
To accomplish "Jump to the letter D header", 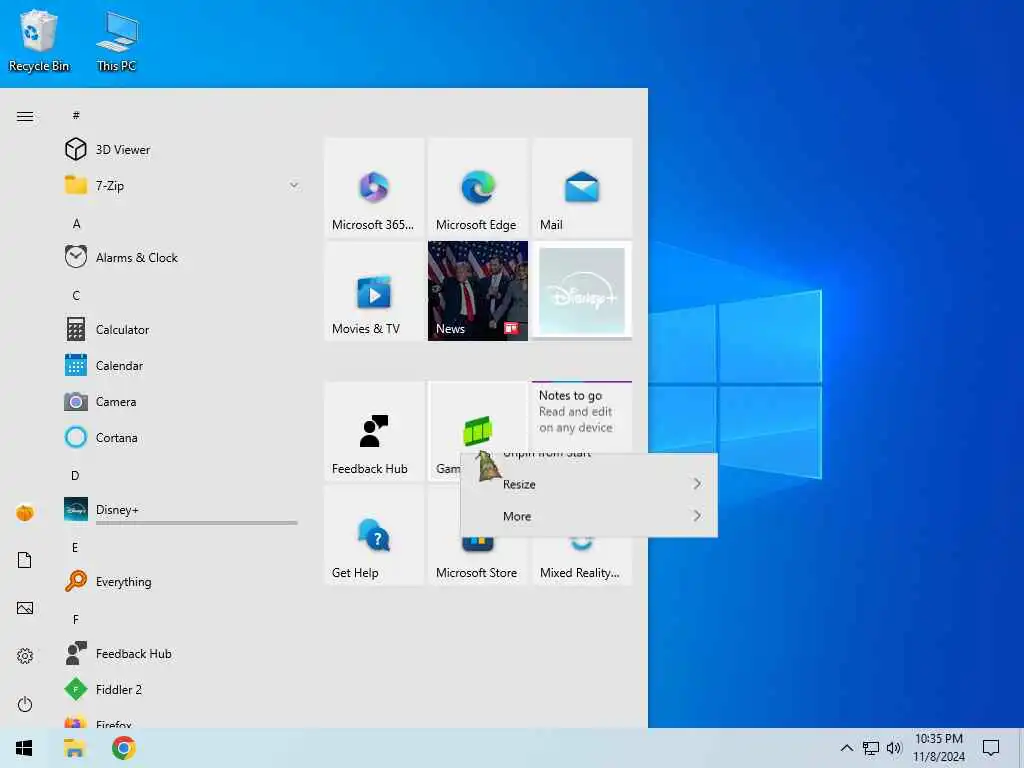I will point(75,475).
